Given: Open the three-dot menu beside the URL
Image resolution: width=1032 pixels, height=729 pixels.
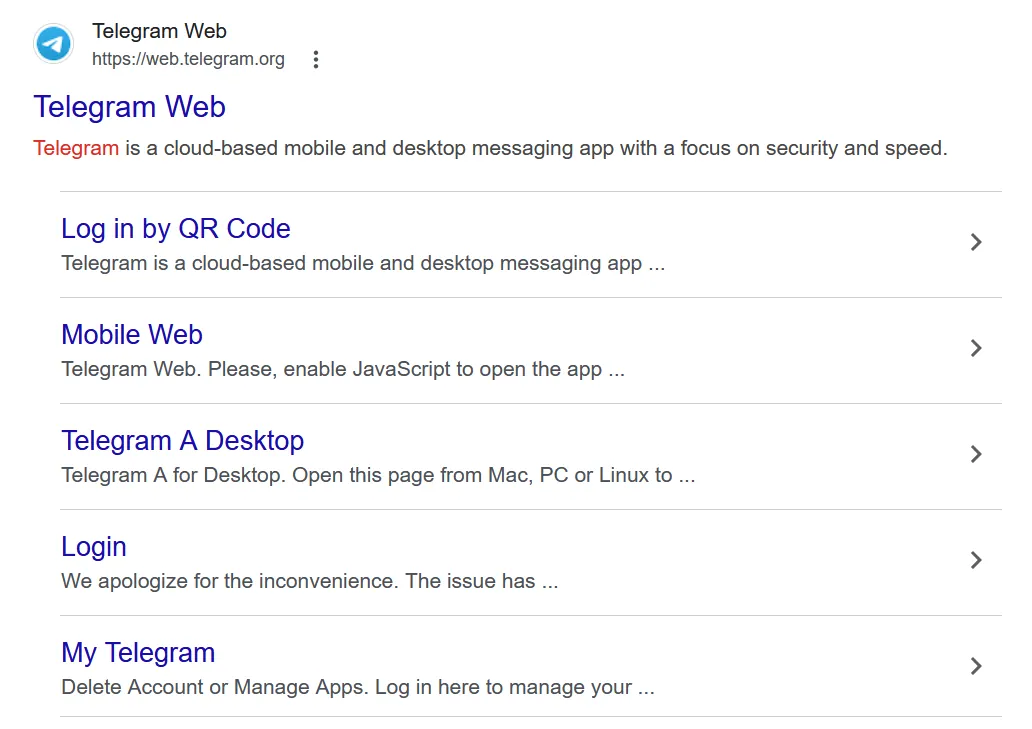Looking at the screenshot, I should point(316,60).
